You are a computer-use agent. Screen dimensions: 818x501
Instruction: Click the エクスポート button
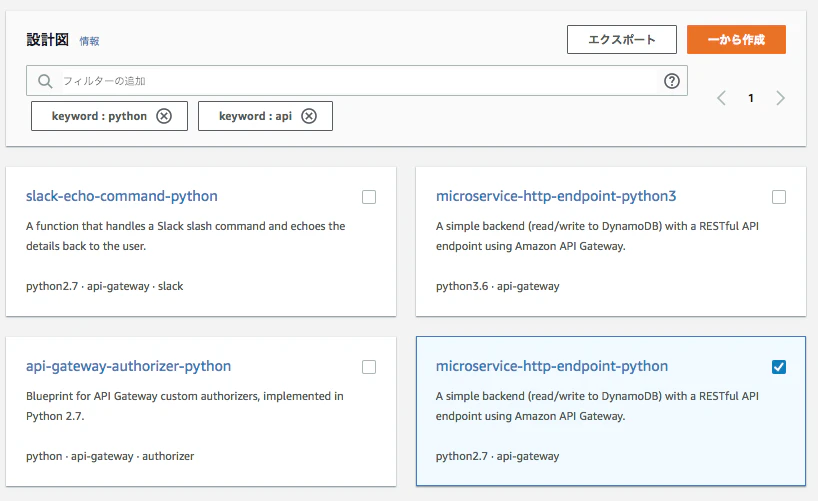[x=622, y=39]
